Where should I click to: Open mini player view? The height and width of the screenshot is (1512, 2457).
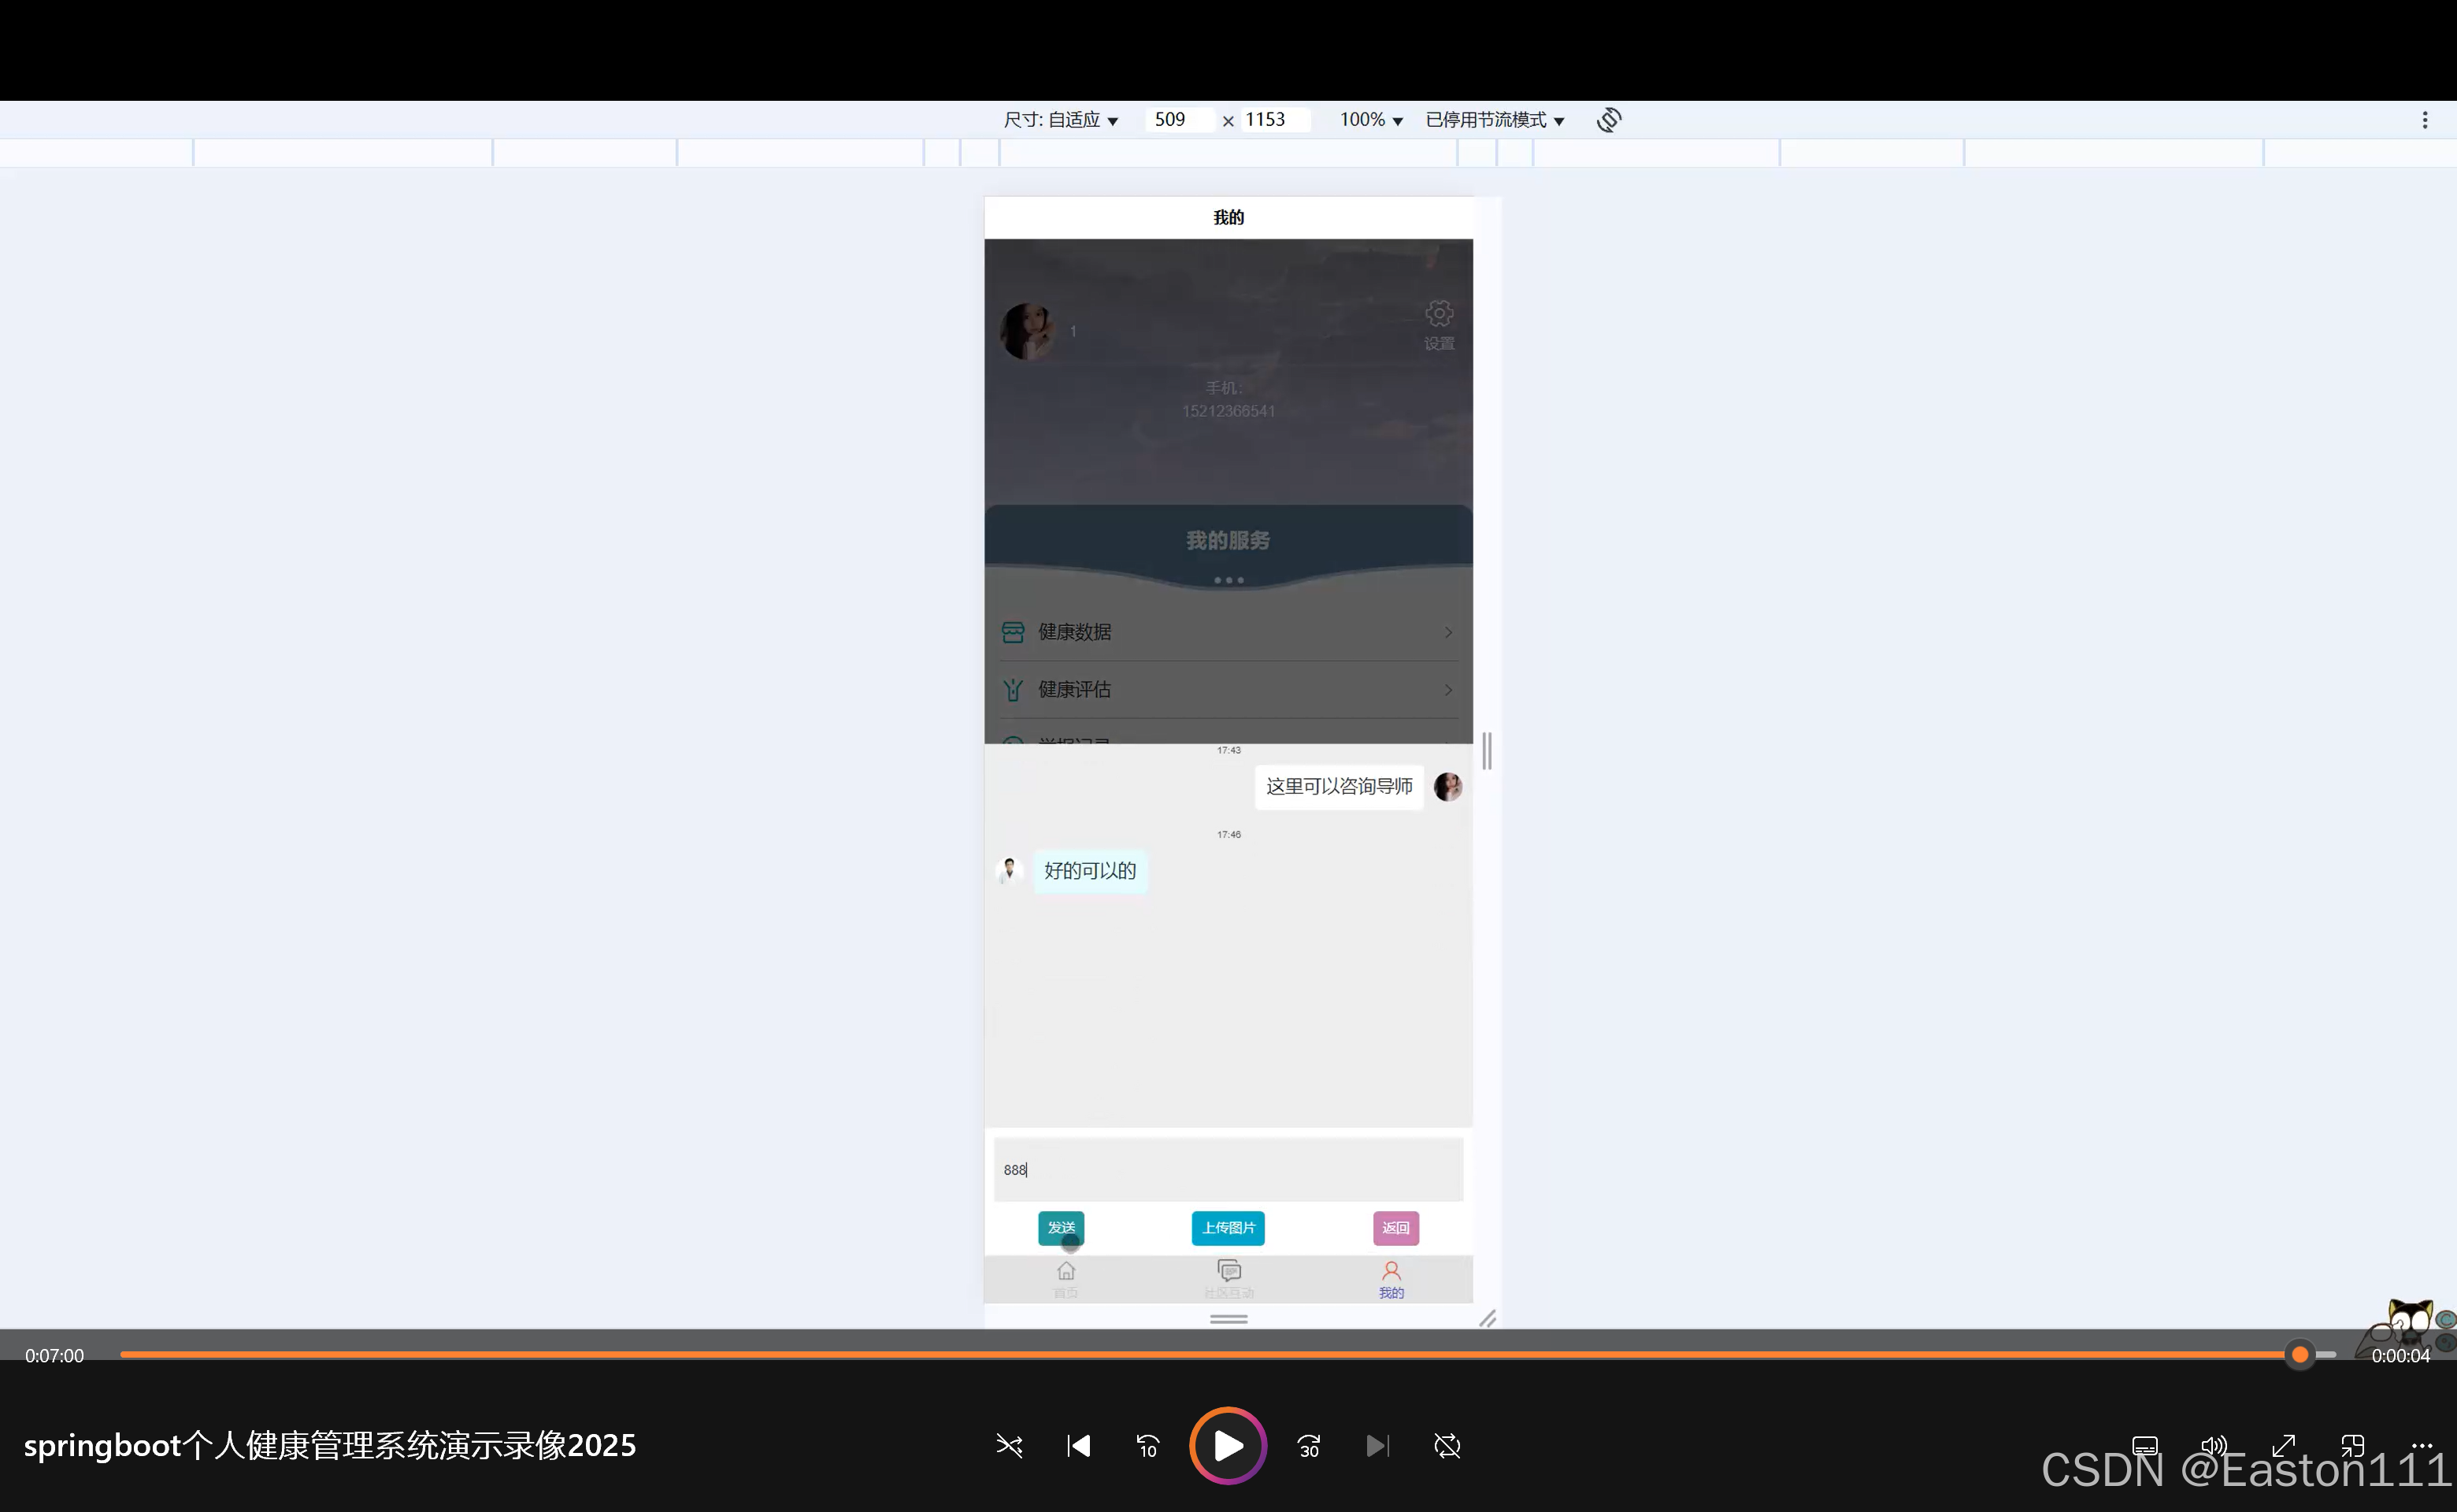2352,1446
